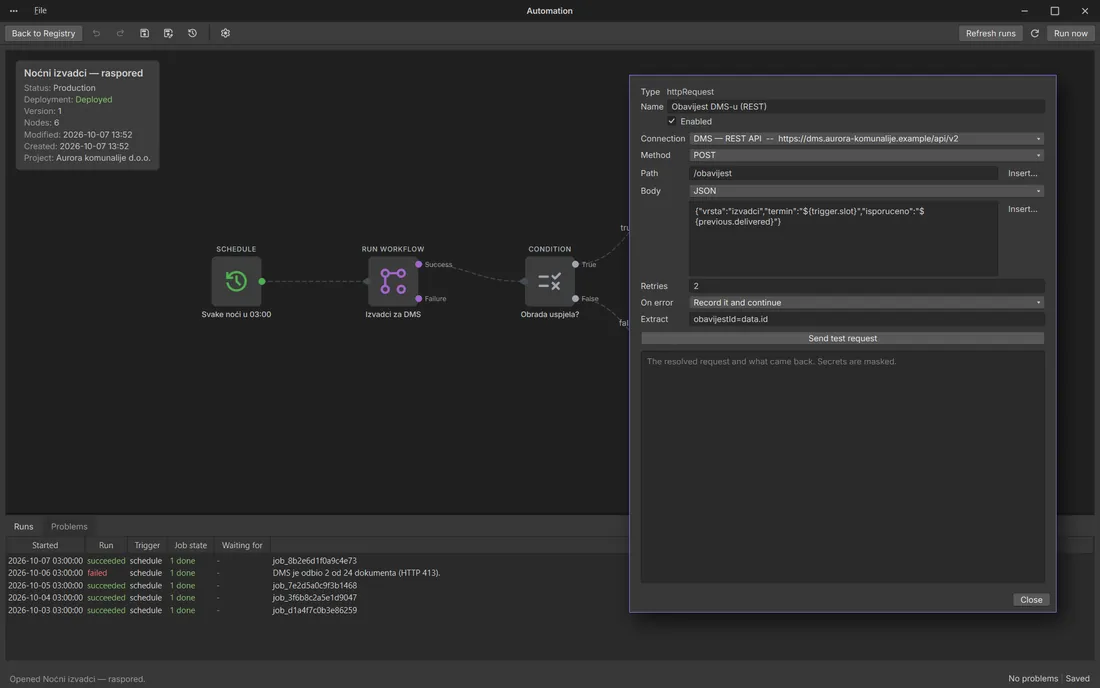Screen dimensions: 1100x688
Task: Switch to the Problems tab
Action: click(x=69, y=527)
